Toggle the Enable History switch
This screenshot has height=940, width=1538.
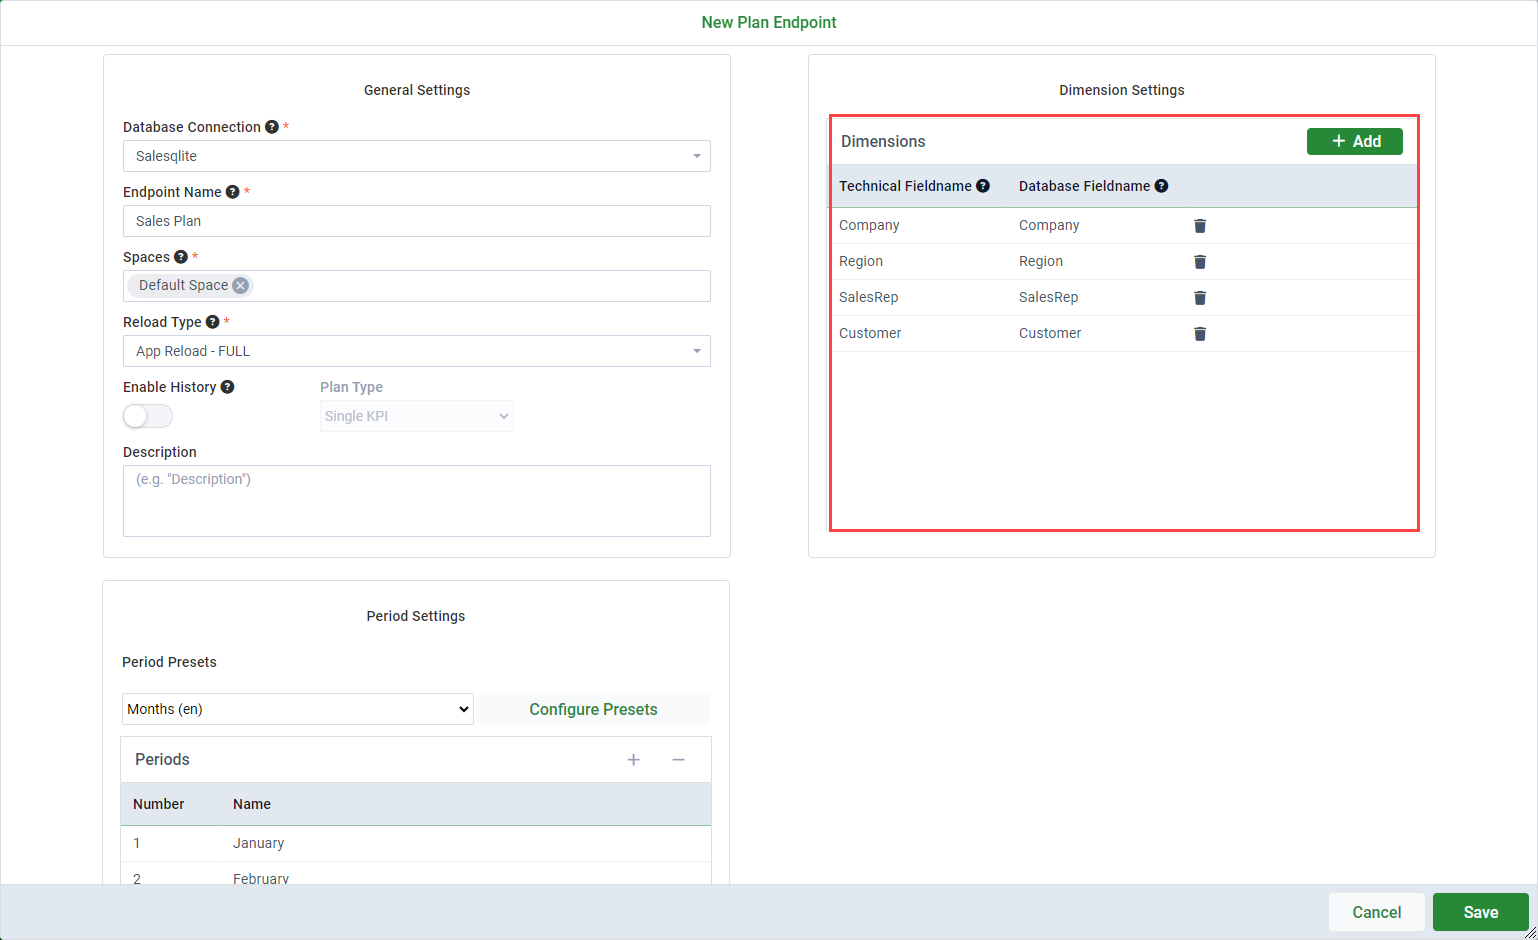tap(148, 416)
